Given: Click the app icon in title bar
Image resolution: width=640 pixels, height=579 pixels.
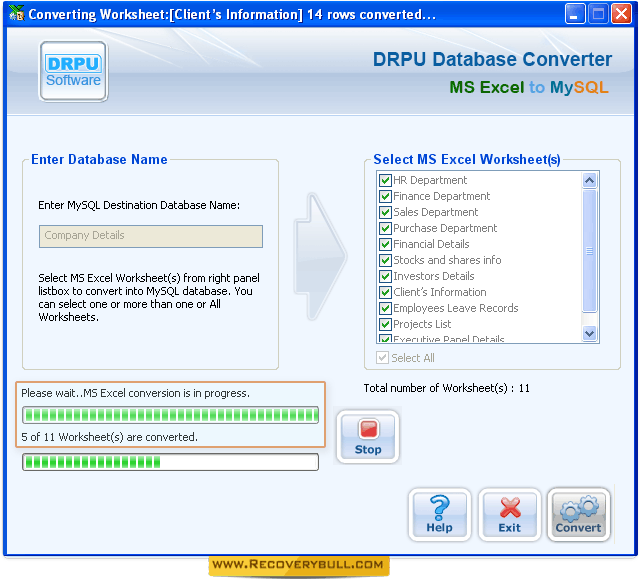Looking at the screenshot, I should coord(16,13).
